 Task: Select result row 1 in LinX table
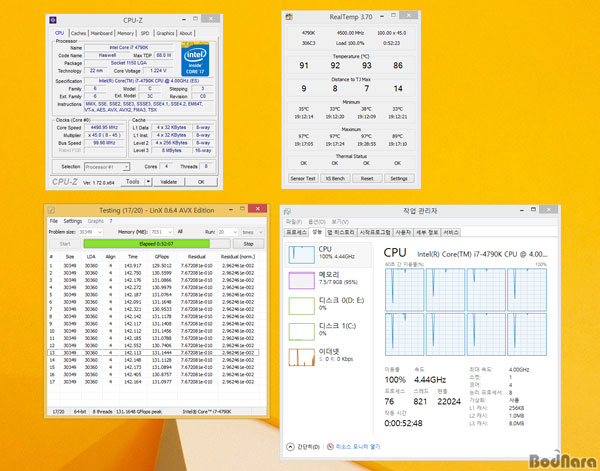click(153, 266)
